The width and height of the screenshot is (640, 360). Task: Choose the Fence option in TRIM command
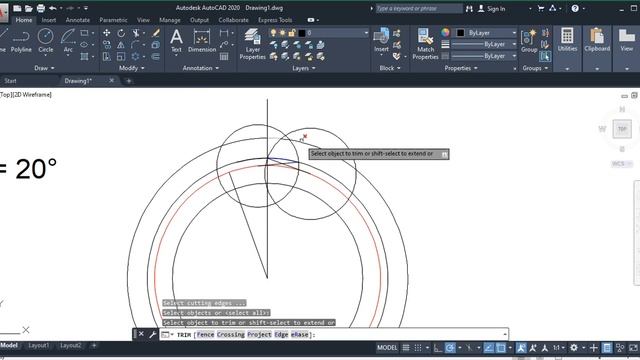(205, 335)
